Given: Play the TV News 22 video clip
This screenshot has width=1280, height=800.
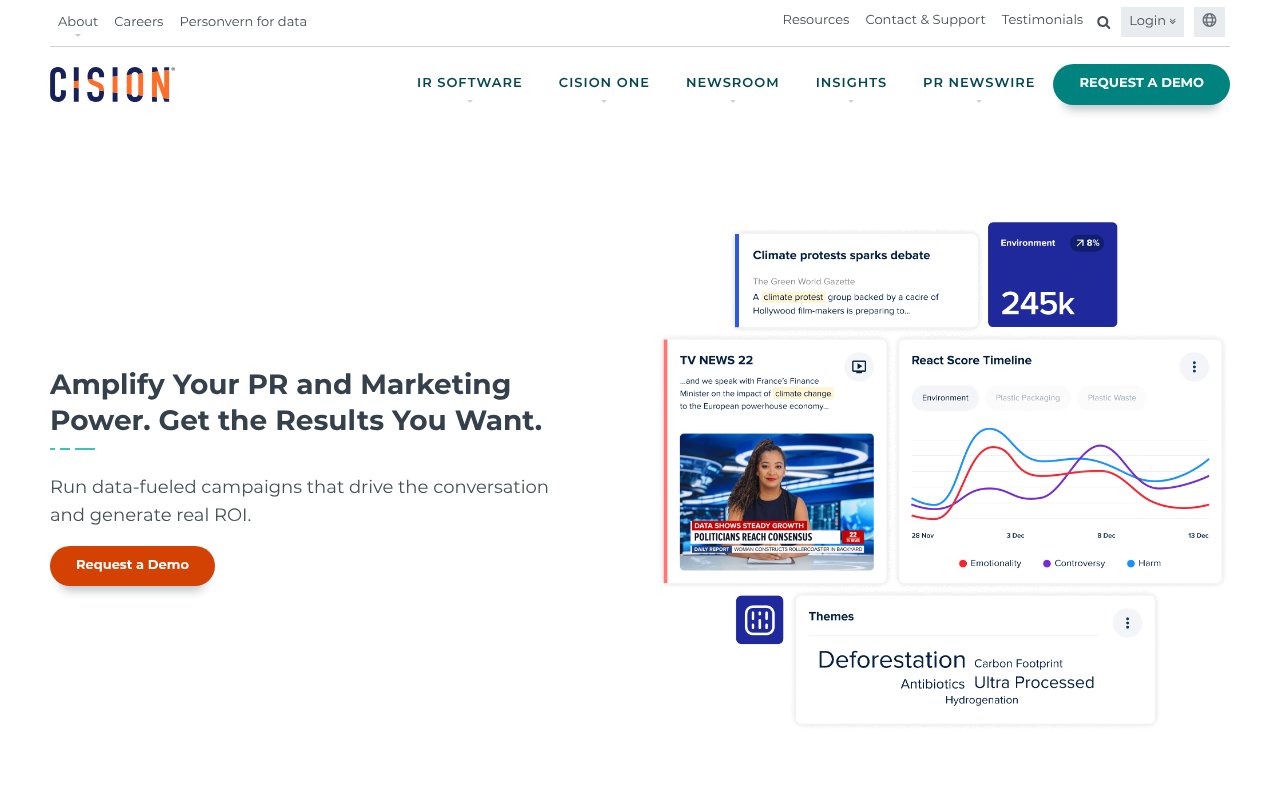Looking at the screenshot, I should (858, 367).
